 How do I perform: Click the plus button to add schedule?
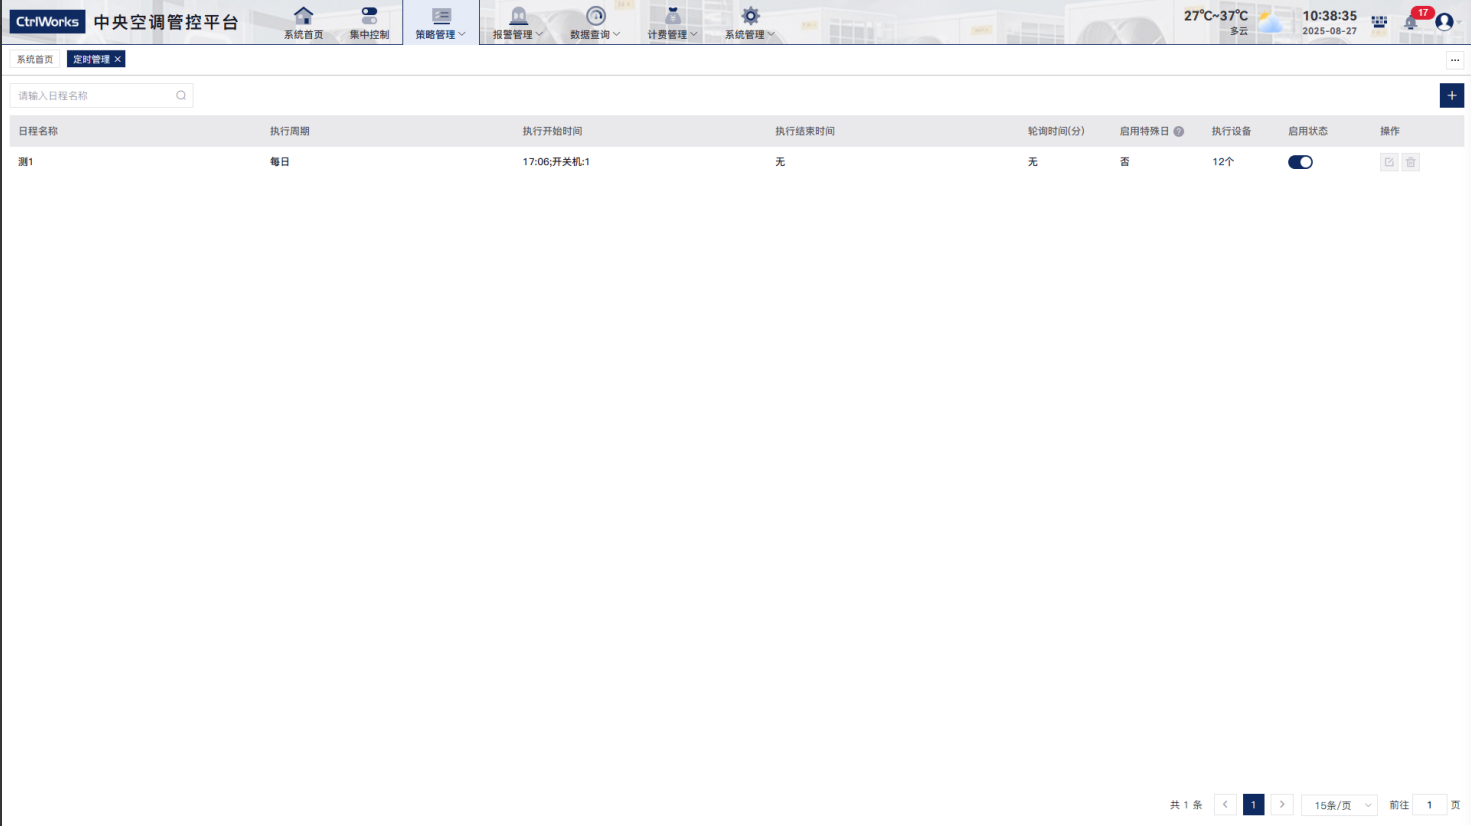(1452, 96)
